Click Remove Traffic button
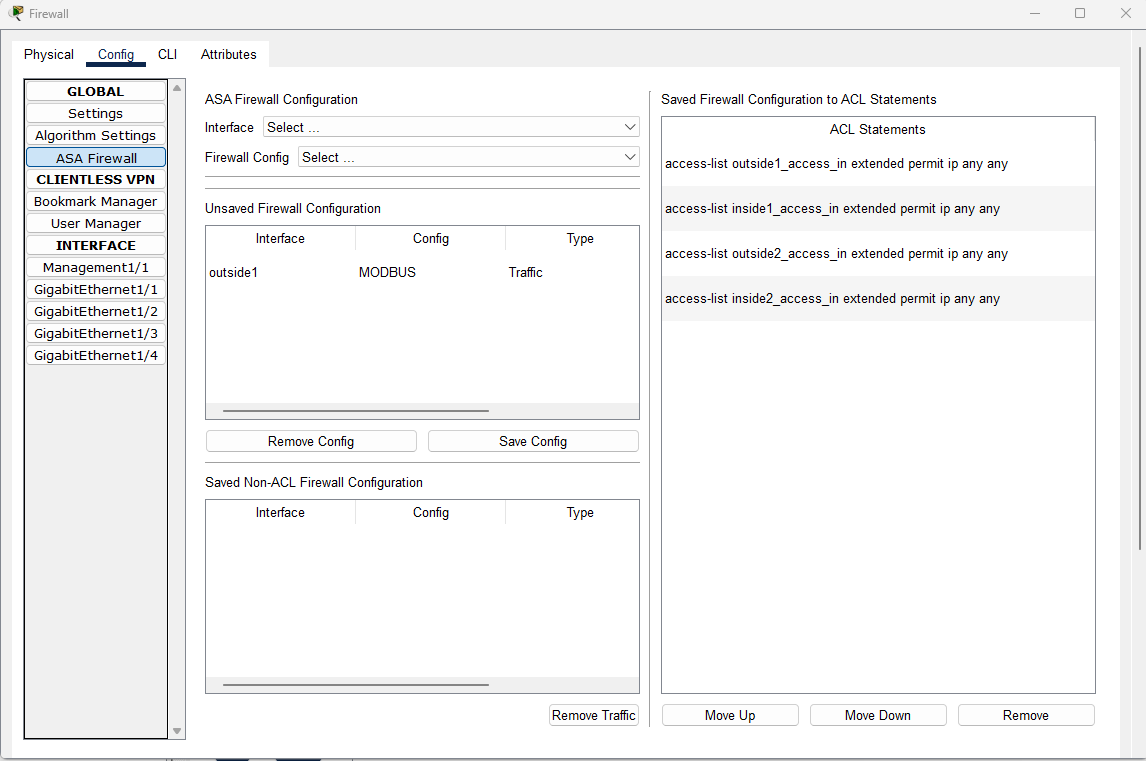1146x761 pixels. tap(593, 714)
